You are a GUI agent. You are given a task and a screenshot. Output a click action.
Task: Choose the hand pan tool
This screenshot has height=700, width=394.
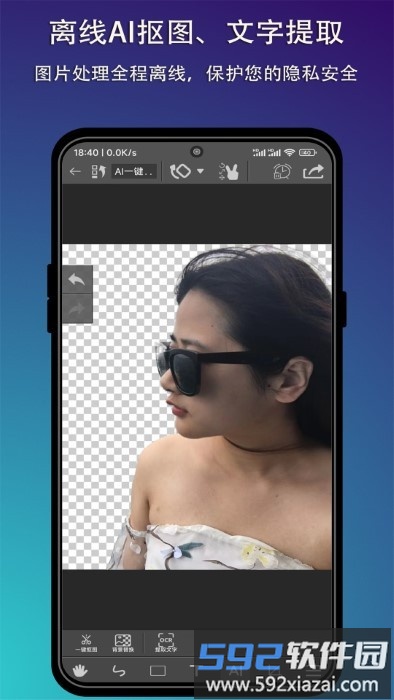point(80,671)
